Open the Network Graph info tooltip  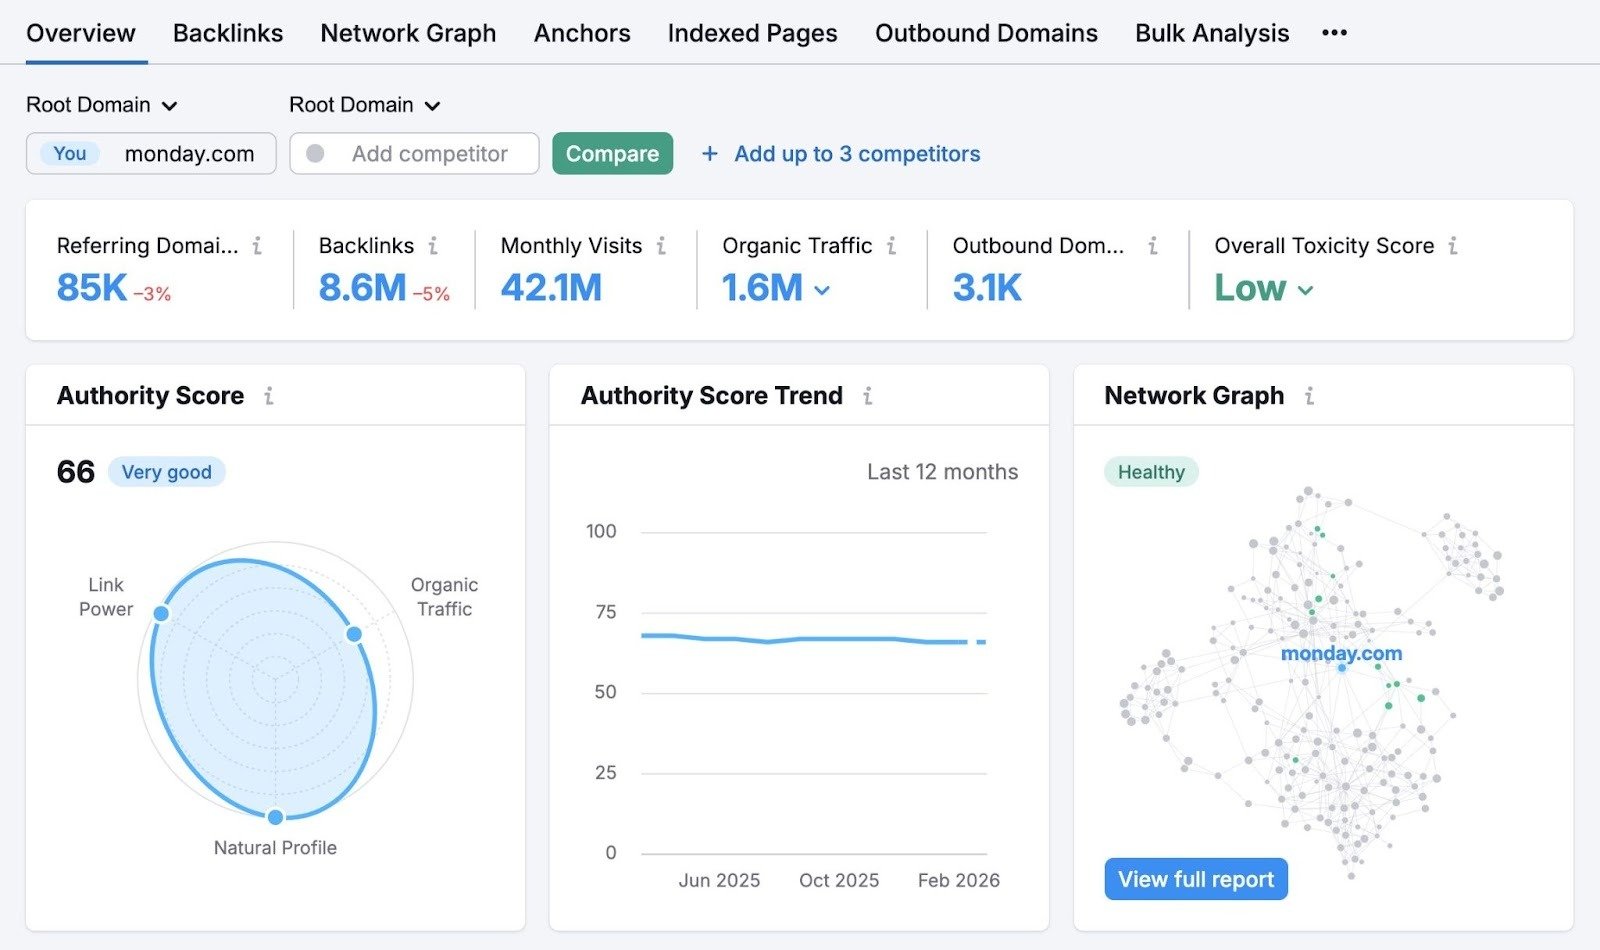click(1310, 396)
